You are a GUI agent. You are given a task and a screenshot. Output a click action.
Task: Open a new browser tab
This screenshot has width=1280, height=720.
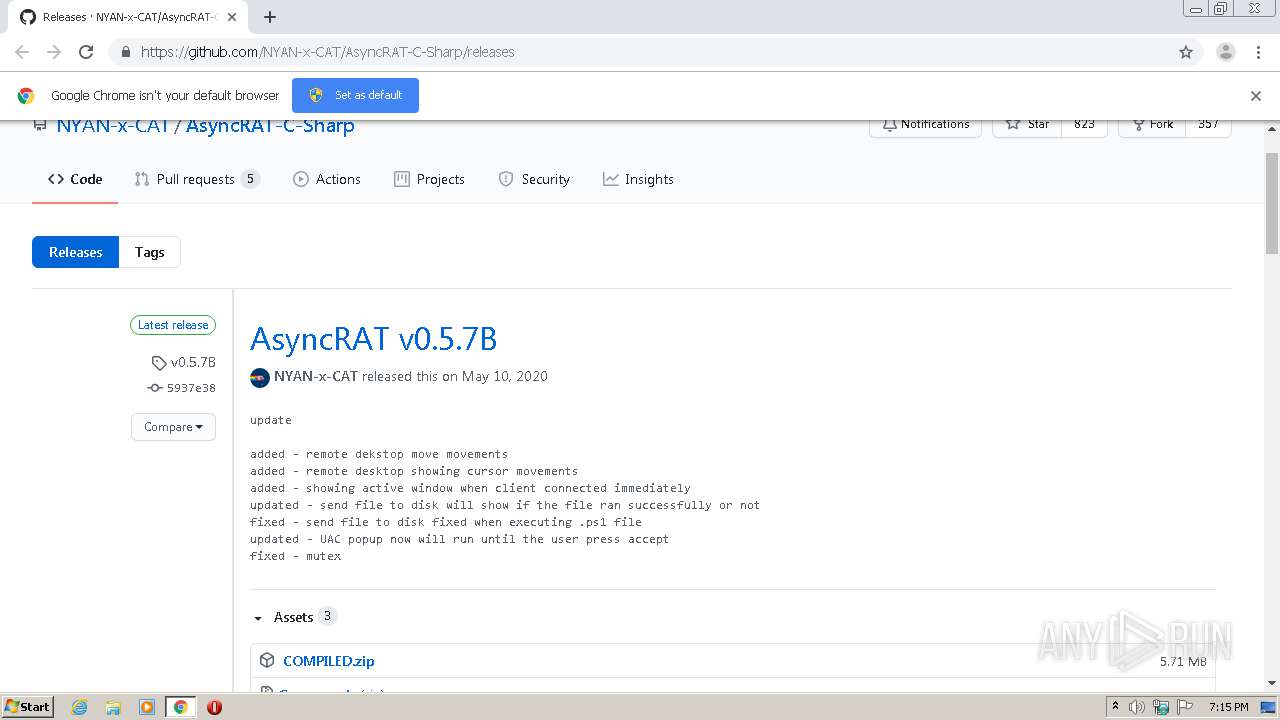pyautogui.click(x=270, y=17)
